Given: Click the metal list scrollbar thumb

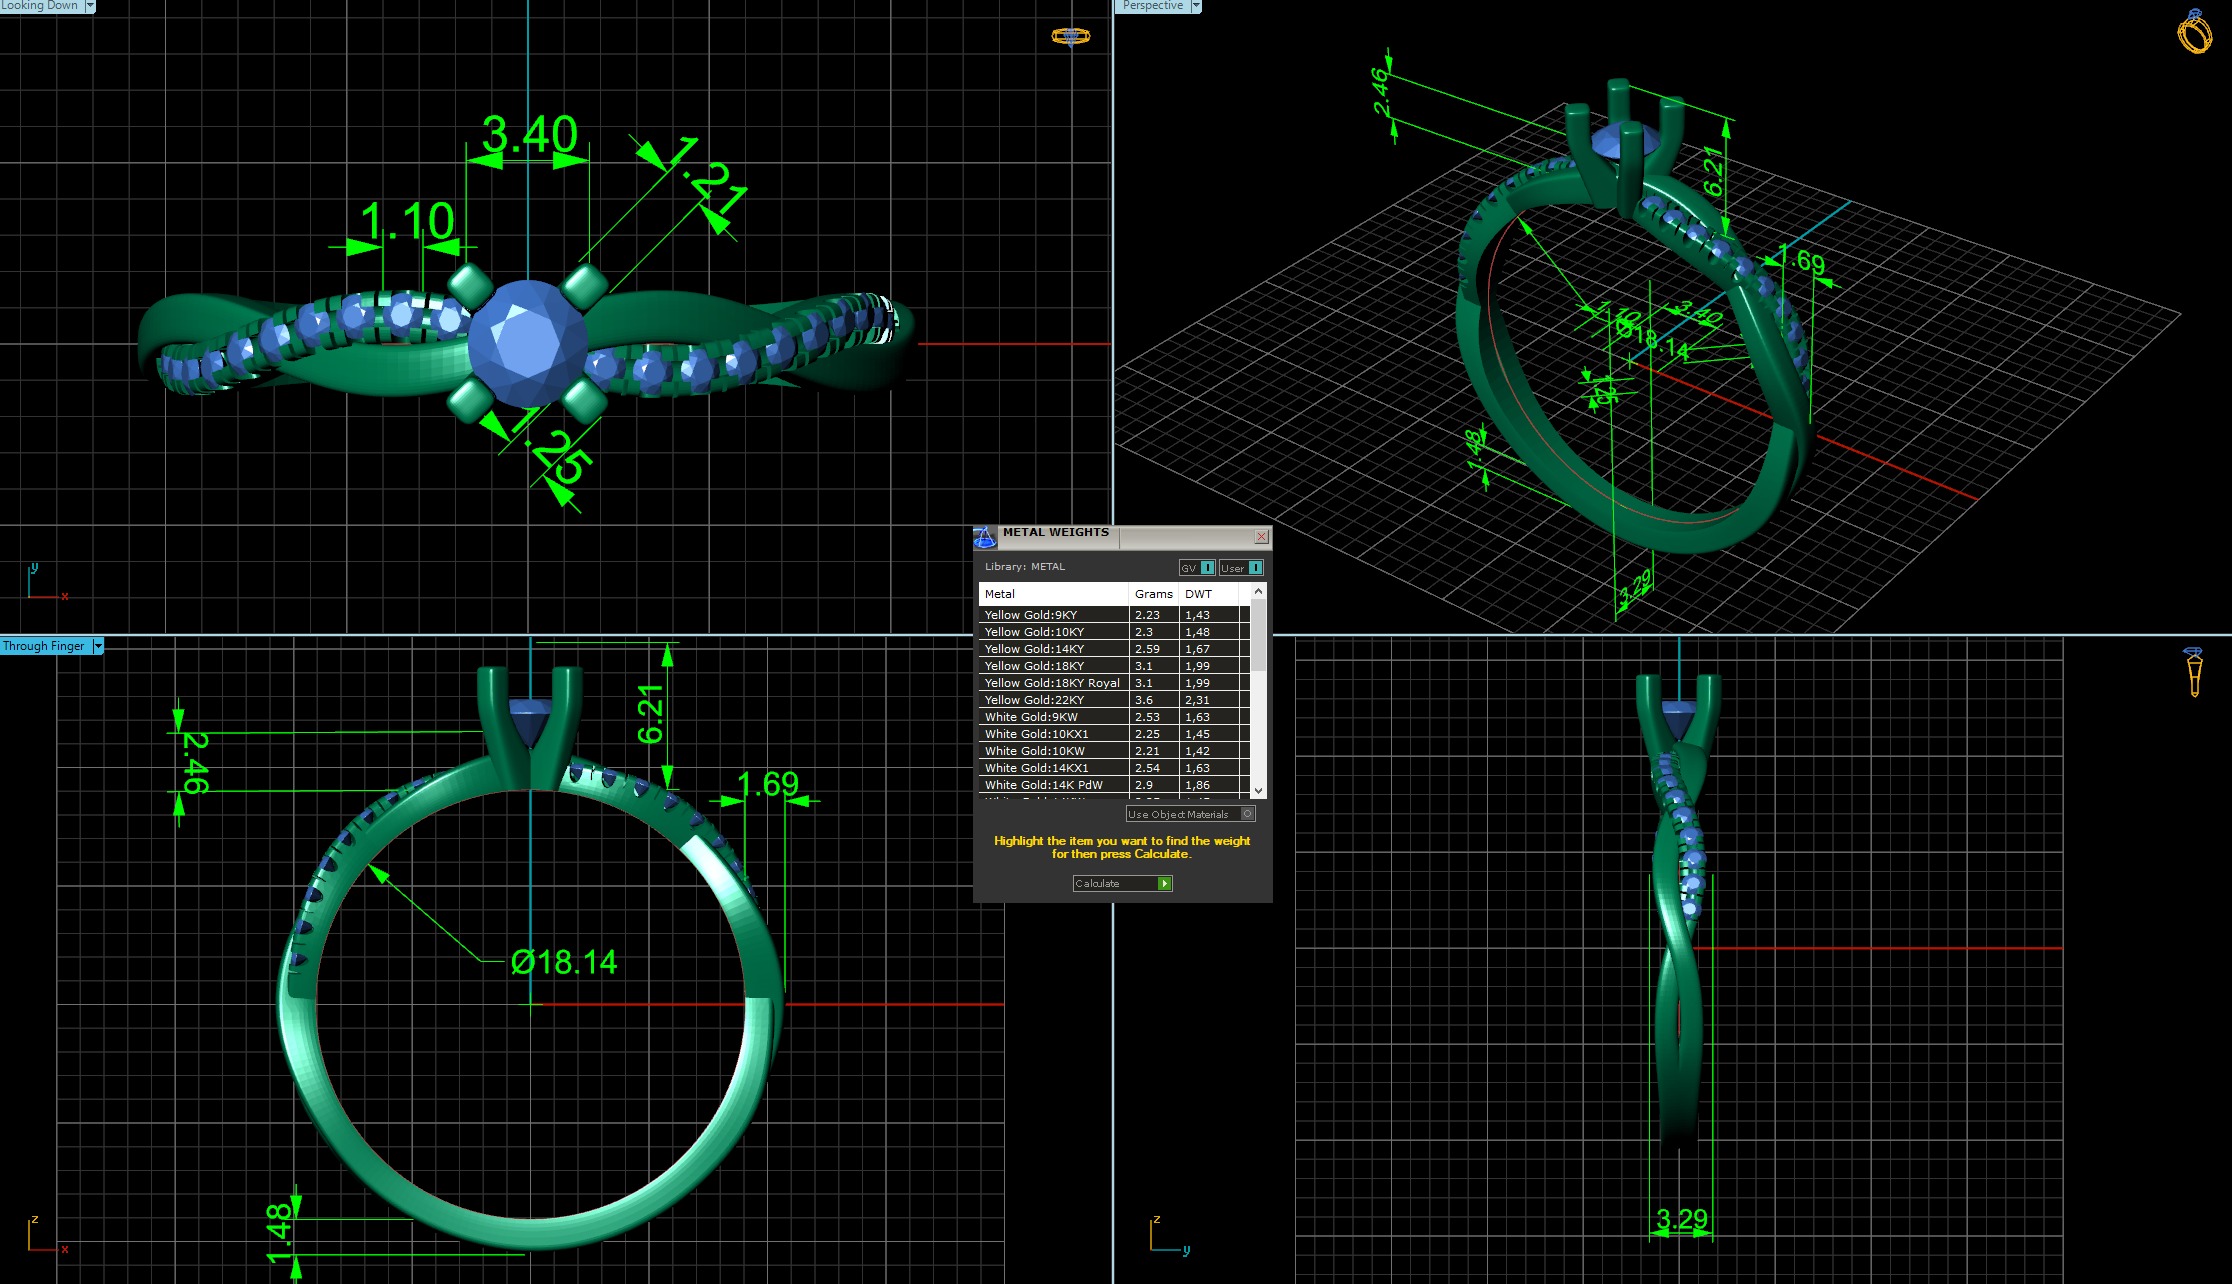Looking at the screenshot, I should point(1258,635).
